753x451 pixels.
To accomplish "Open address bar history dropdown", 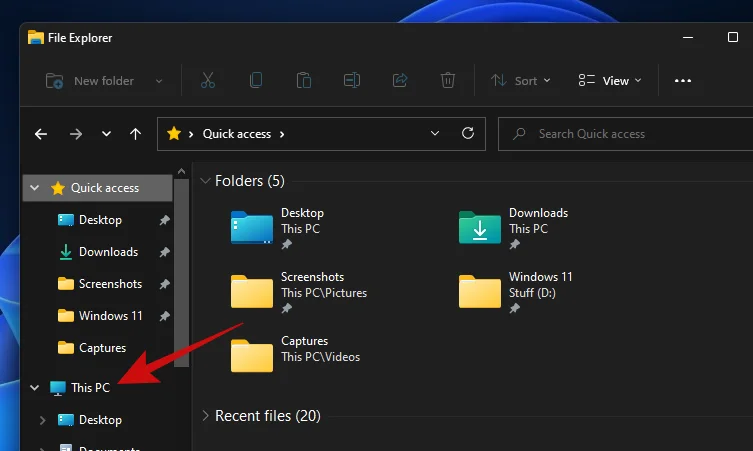I will (x=435, y=133).
